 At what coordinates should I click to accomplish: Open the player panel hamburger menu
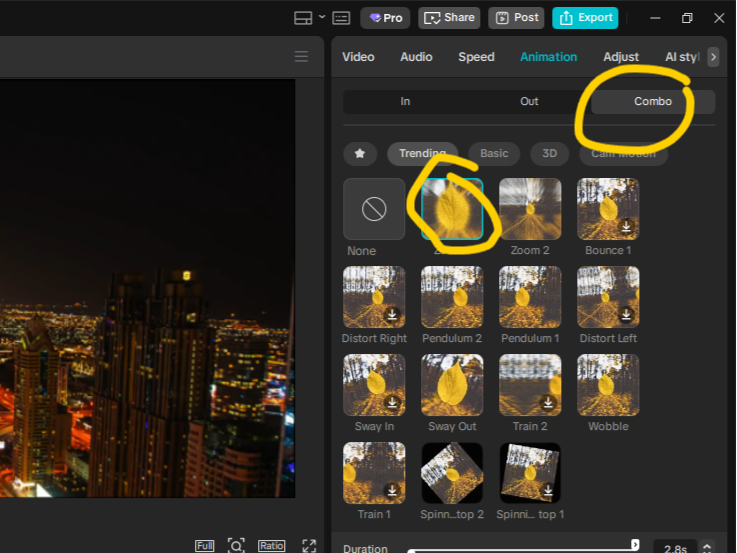pyautogui.click(x=301, y=57)
